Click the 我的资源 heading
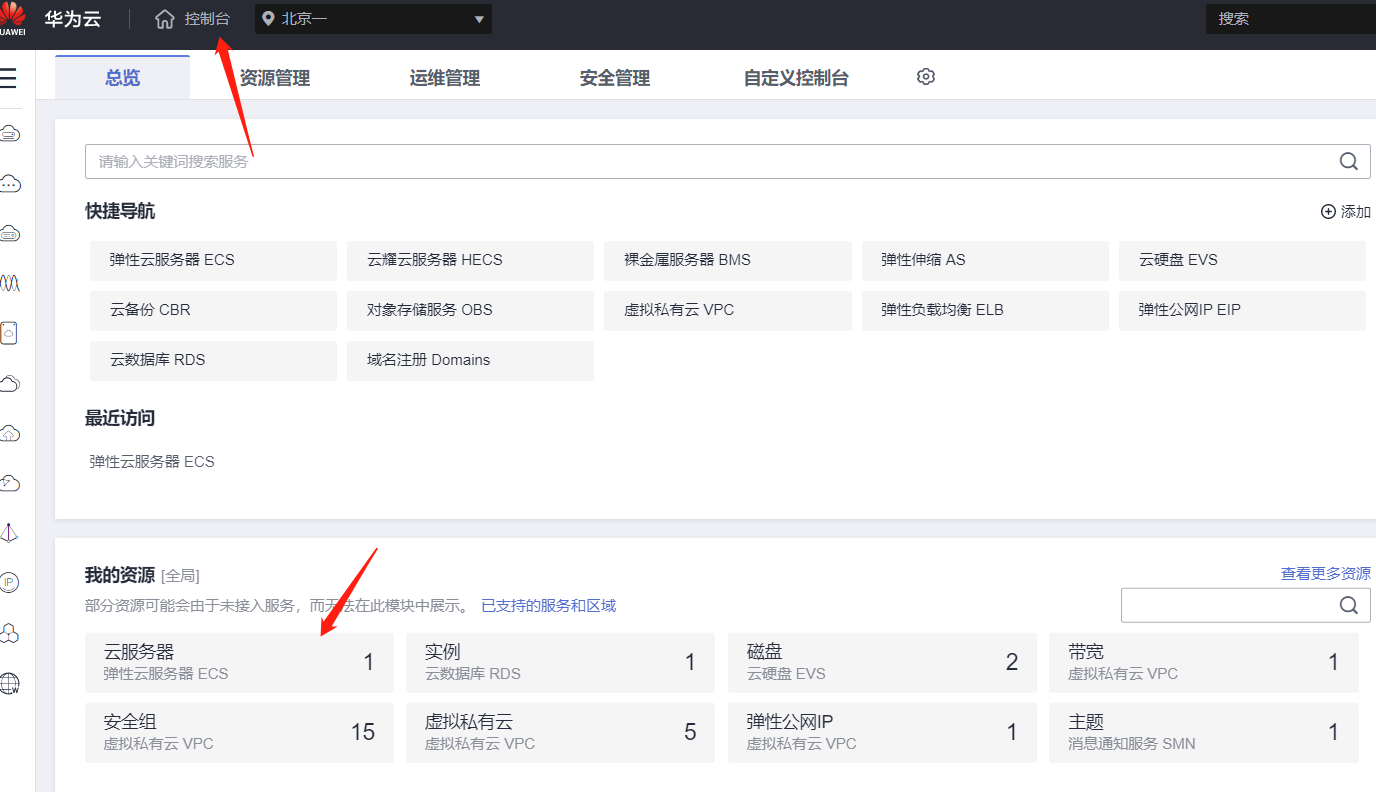 pos(120,575)
